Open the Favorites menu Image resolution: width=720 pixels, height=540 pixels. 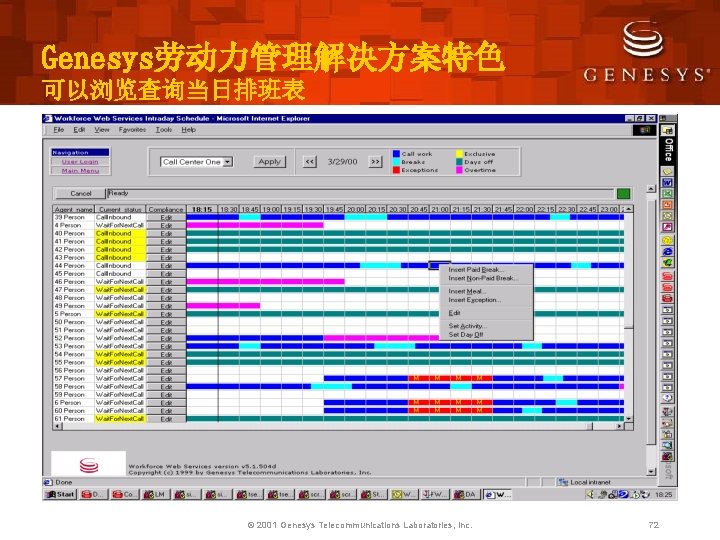point(132,130)
